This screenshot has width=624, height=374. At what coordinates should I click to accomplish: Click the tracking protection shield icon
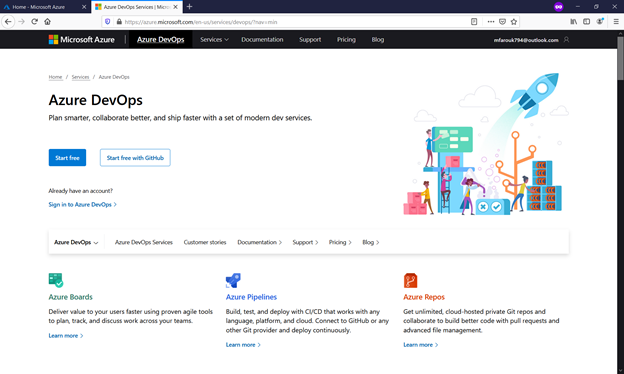107,22
